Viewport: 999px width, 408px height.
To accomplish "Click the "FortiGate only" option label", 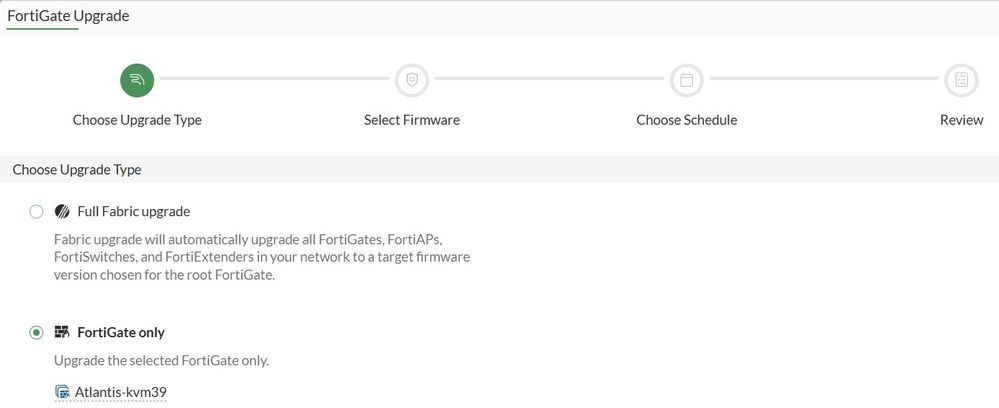I will 121,332.
